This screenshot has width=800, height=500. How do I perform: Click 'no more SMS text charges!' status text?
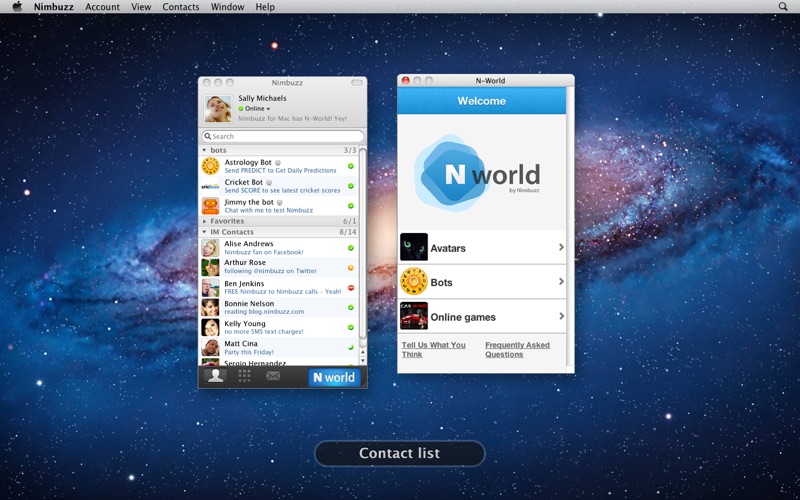pyautogui.click(x=264, y=332)
